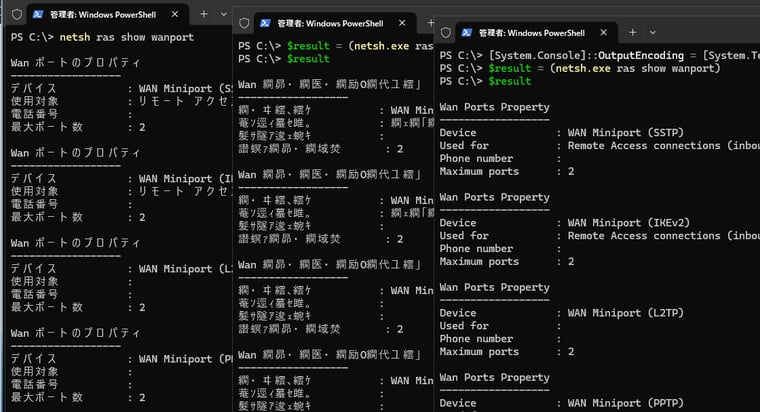
Task: Click the shield icon in the middle PowerShell window
Action: [x=244, y=23]
